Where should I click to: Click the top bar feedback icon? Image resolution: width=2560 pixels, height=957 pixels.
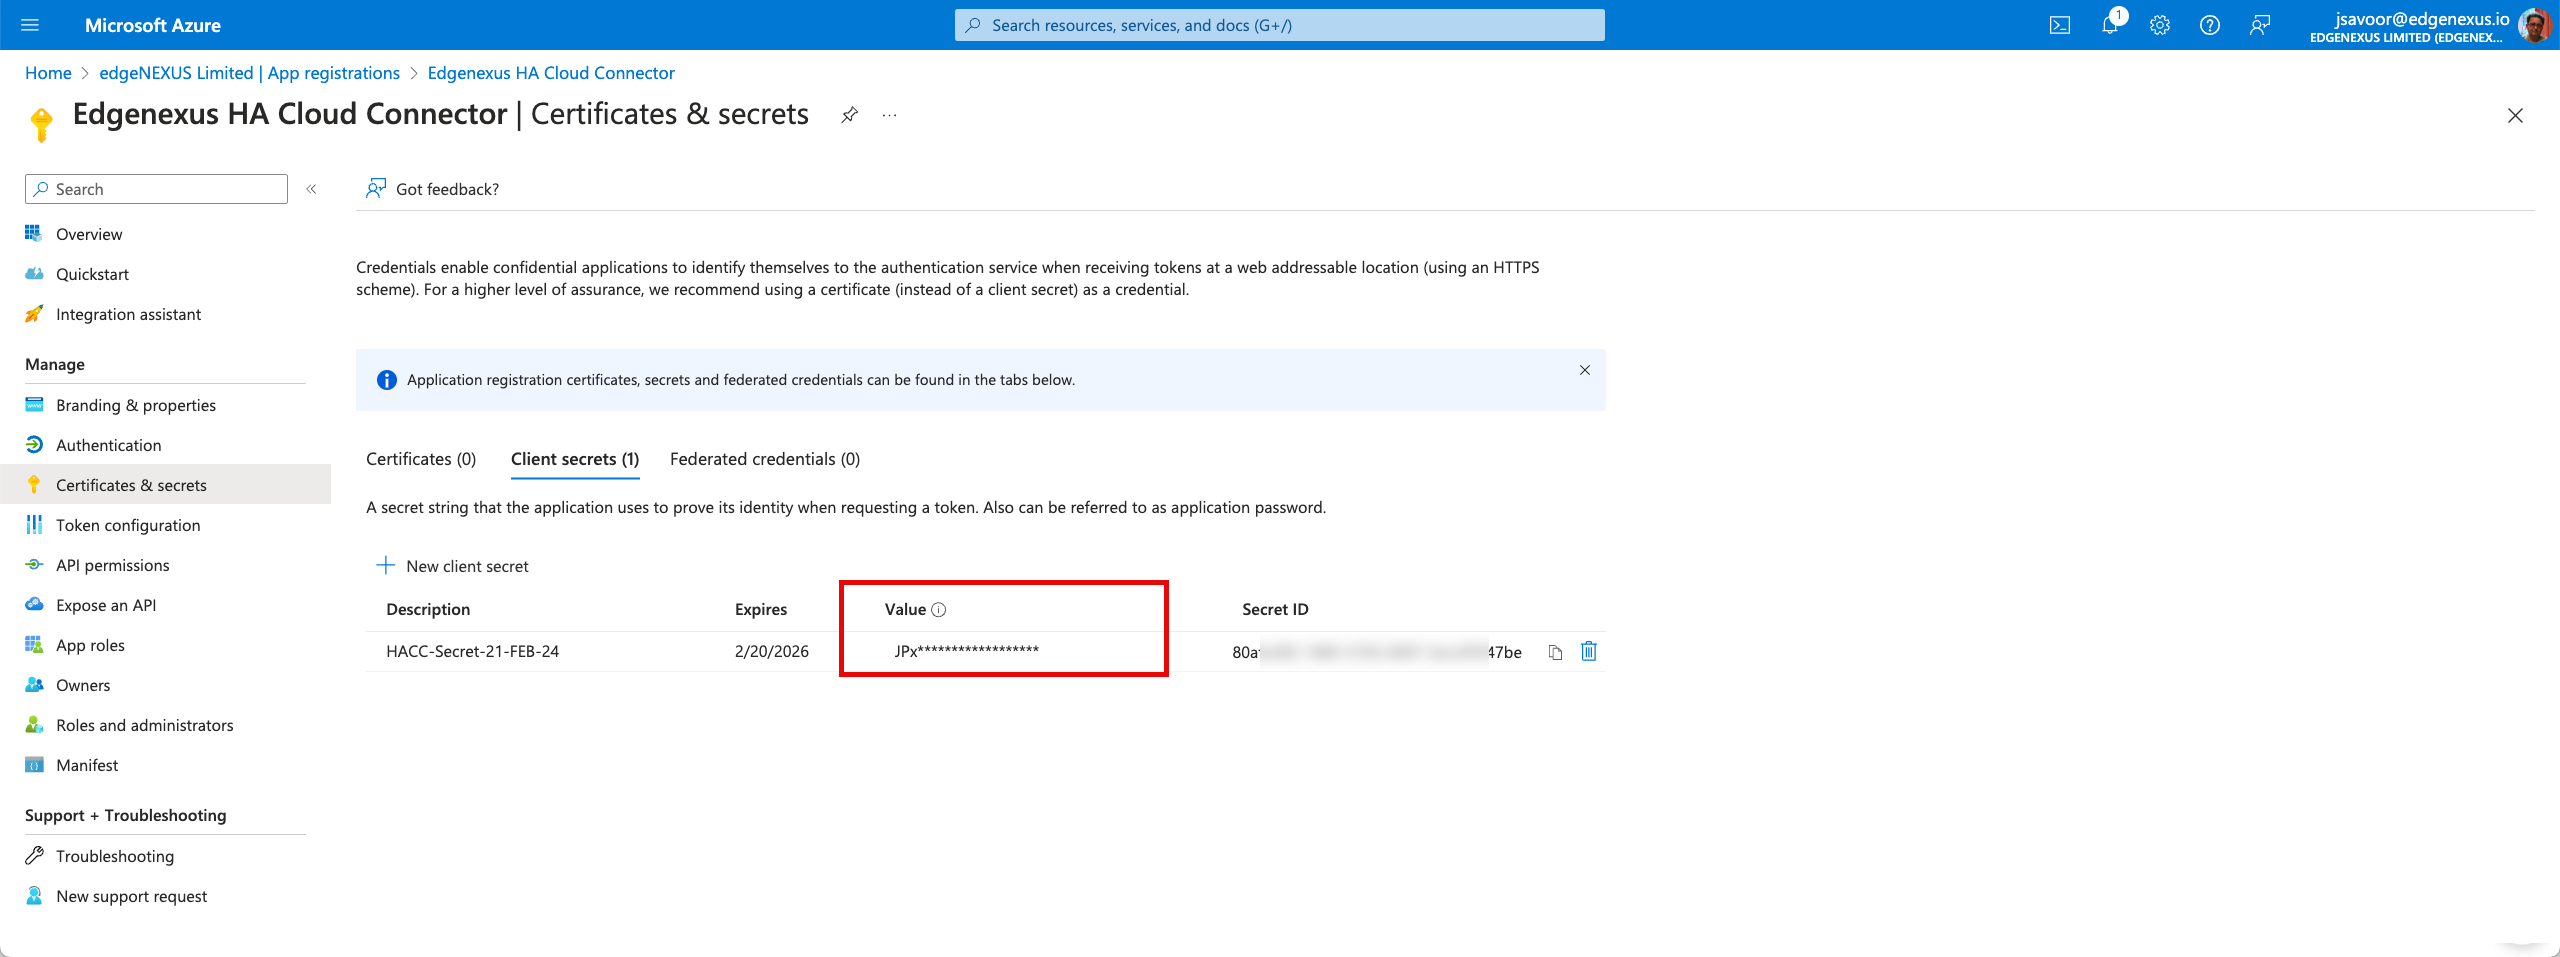pyautogui.click(x=2260, y=25)
